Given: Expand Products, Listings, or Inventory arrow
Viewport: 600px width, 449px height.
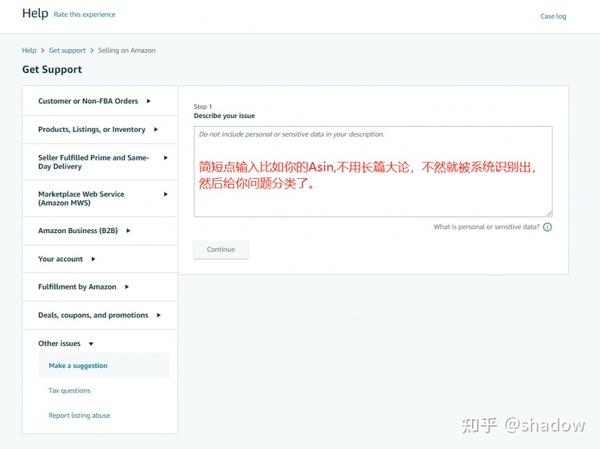Looking at the screenshot, I should (x=156, y=129).
